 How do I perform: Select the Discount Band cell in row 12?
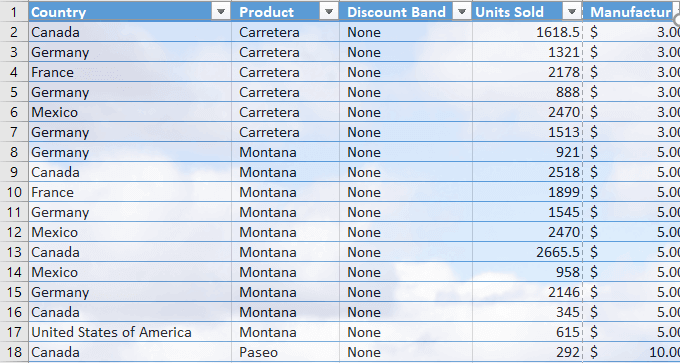pos(406,232)
